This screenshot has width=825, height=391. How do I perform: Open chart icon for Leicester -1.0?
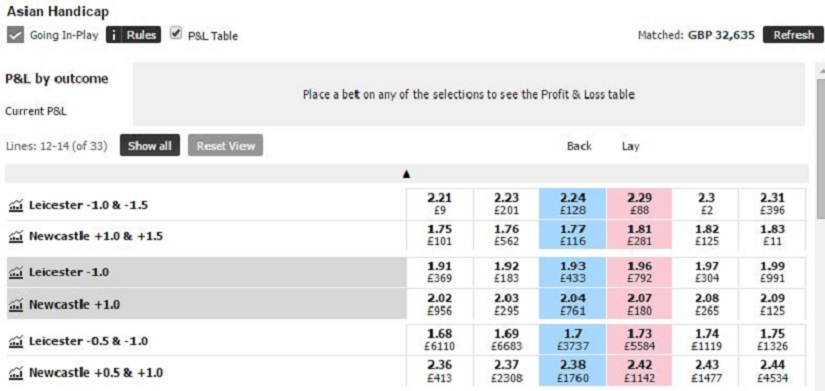(16, 273)
